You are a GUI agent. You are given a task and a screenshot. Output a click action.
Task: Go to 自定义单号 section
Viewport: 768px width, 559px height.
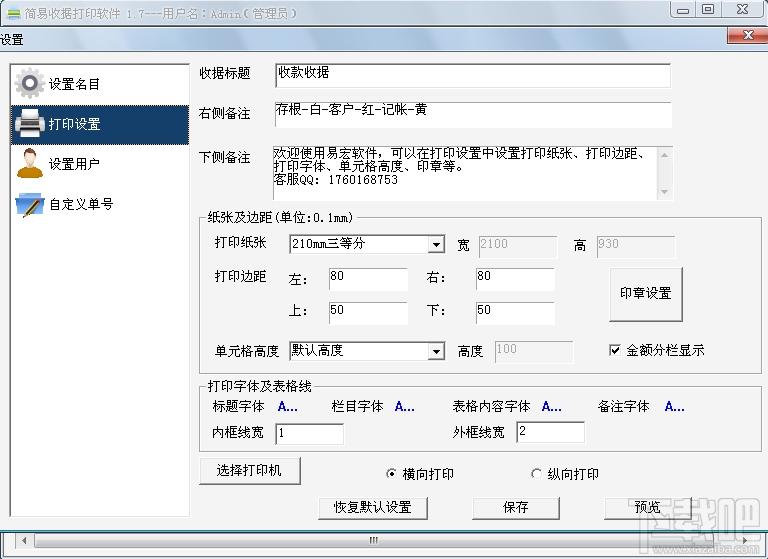click(x=99, y=204)
